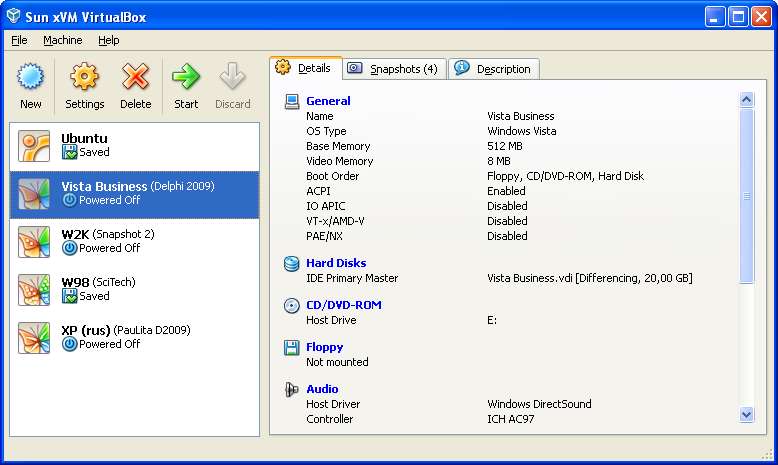This screenshot has width=778, height=465.
Task: Click W98's Saved state icon
Action: (x=69, y=296)
